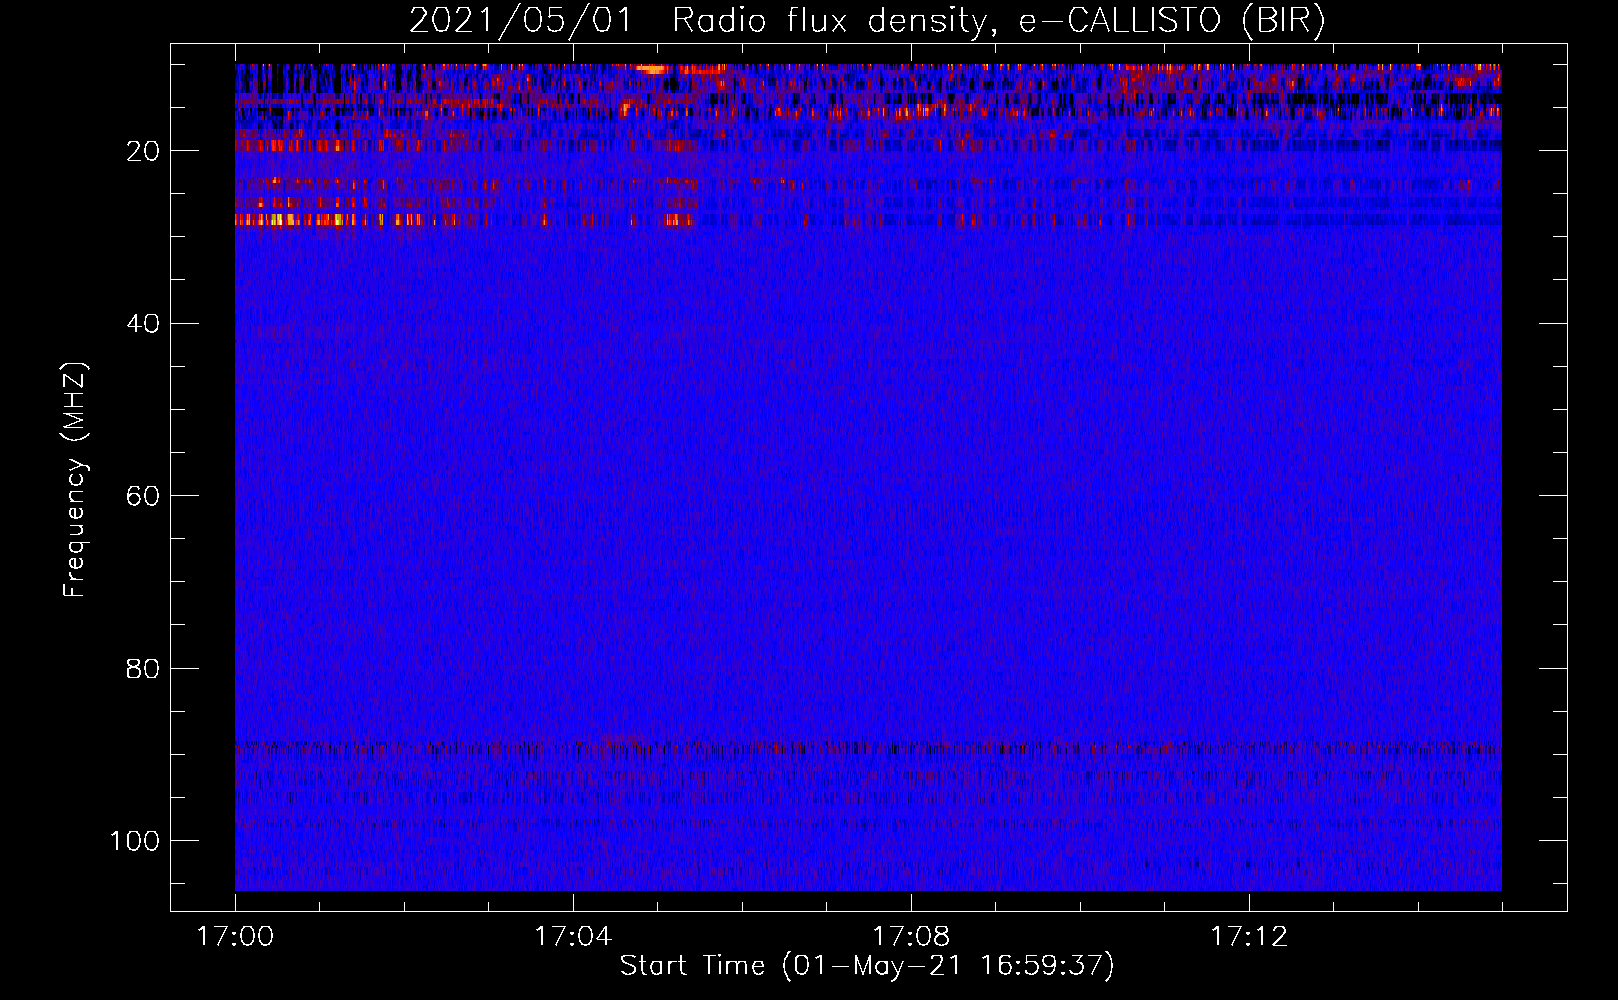Click the "40" frequency tick label
Image resolution: width=1618 pixels, height=1000 pixels.
click(144, 323)
